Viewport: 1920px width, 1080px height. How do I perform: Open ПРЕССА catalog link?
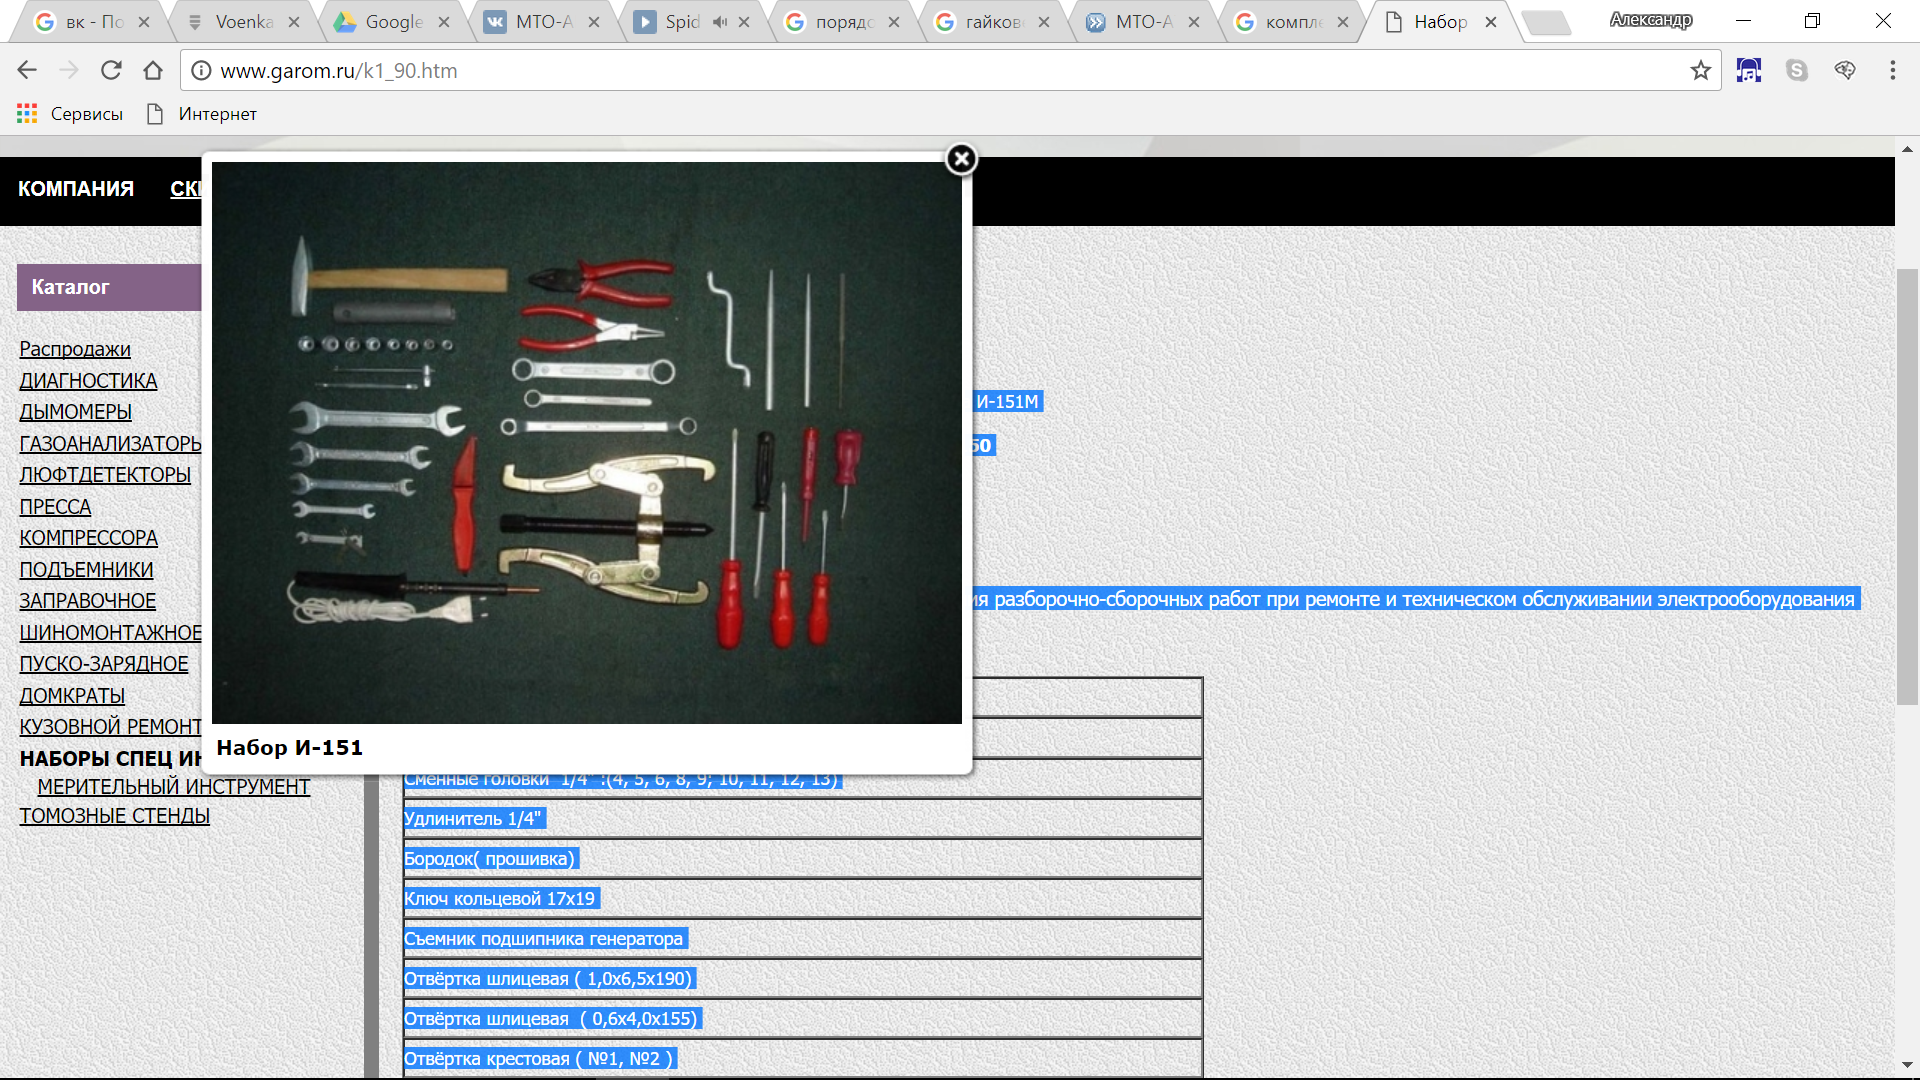pyautogui.click(x=55, y=507)
